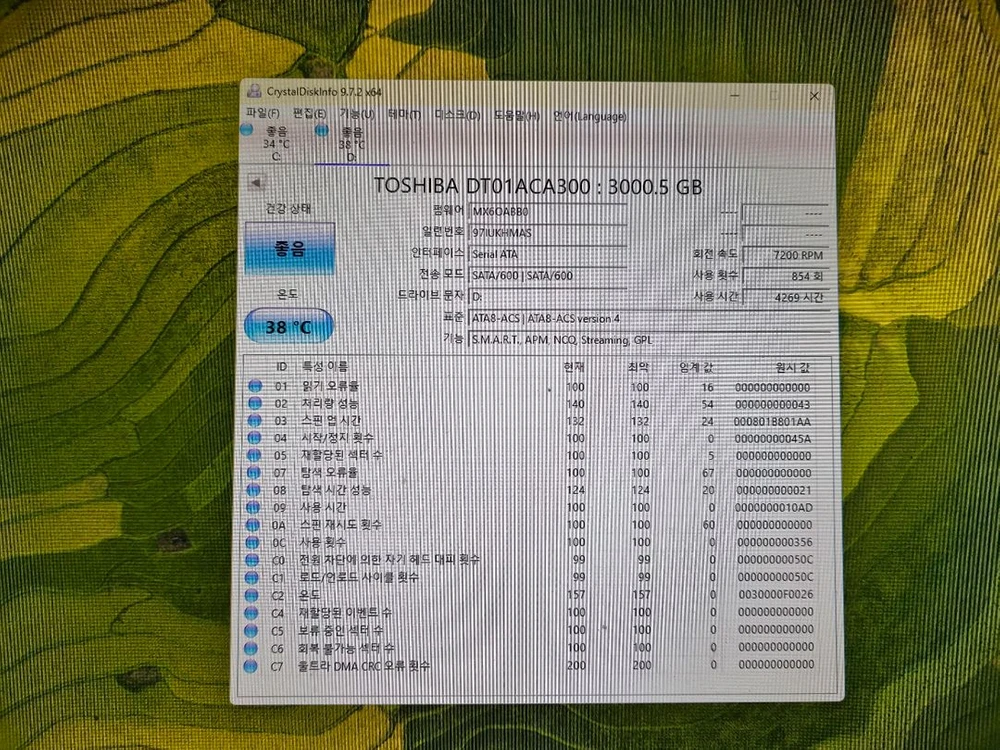Click the 7200 RPM rotation field

coord(786,254)
